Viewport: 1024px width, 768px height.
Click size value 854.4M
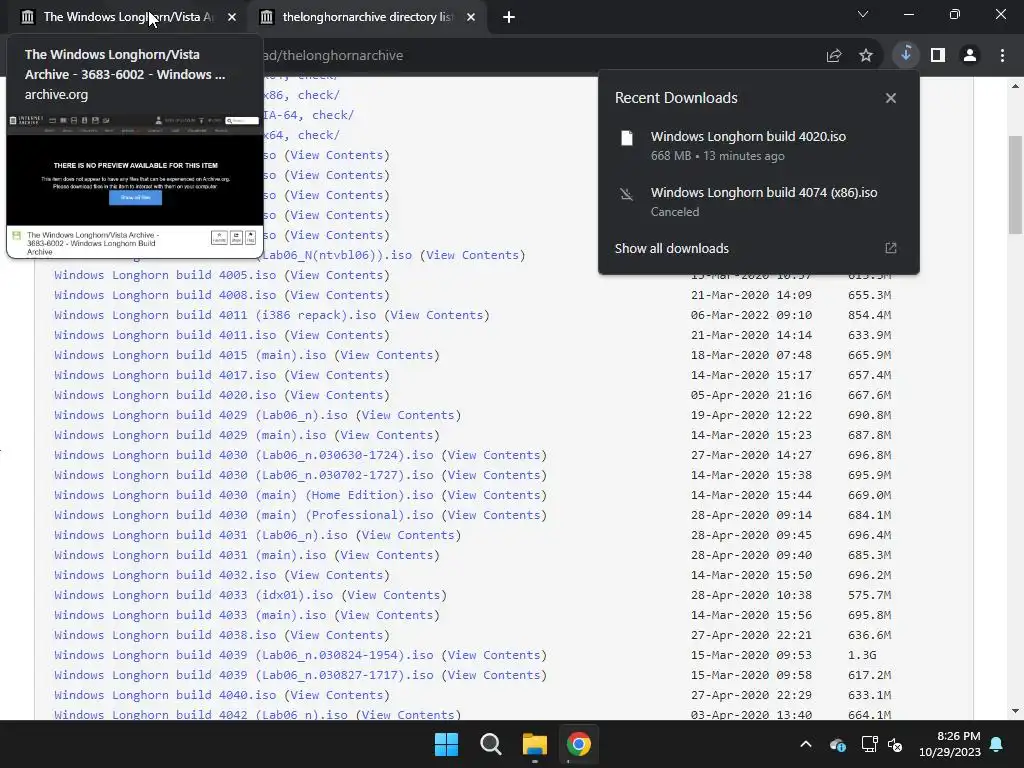[869, 315]
